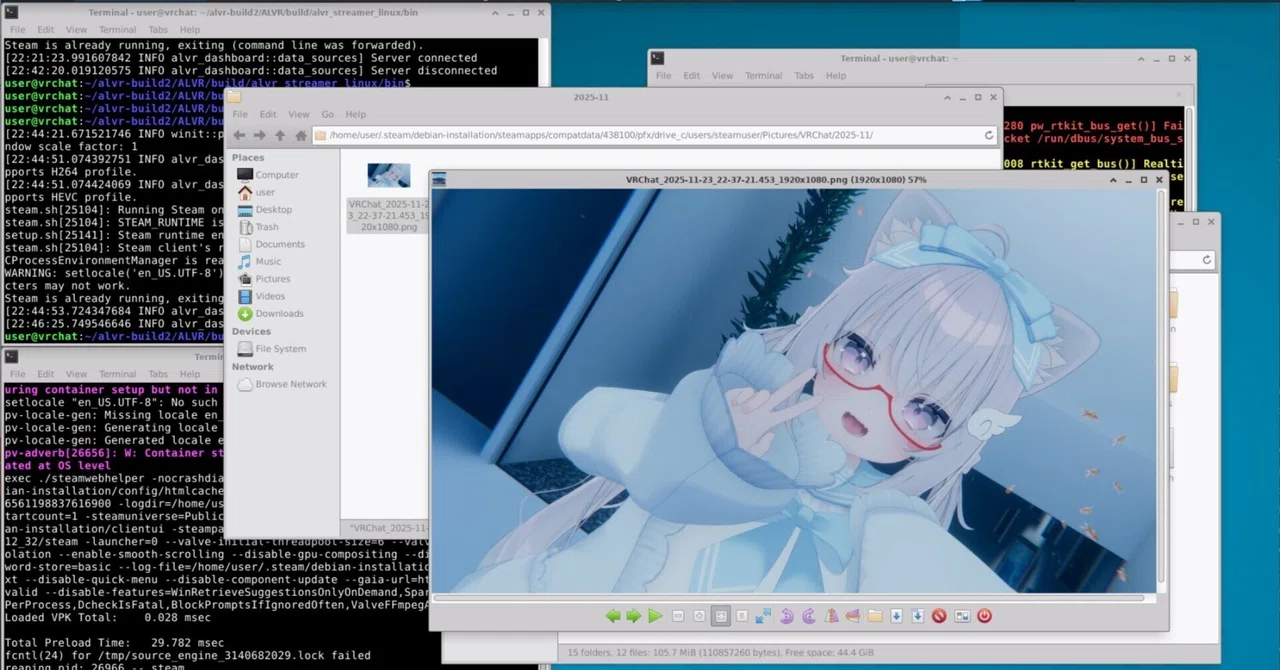
Task: Open File menu in right terminal window
Action: (663, 76)
